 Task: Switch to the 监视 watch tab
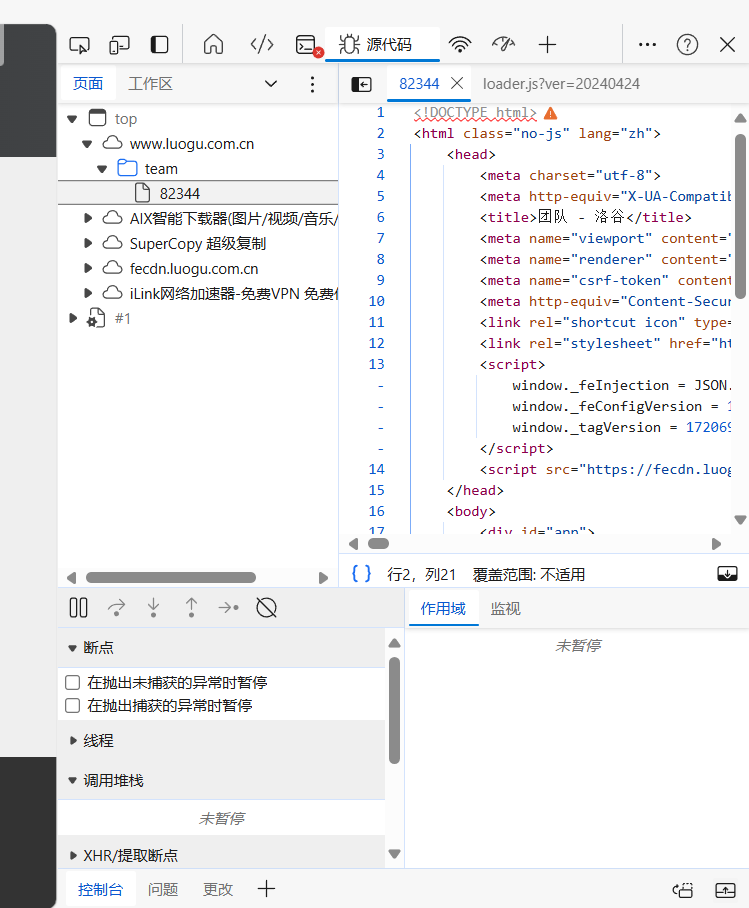[505, 608]
